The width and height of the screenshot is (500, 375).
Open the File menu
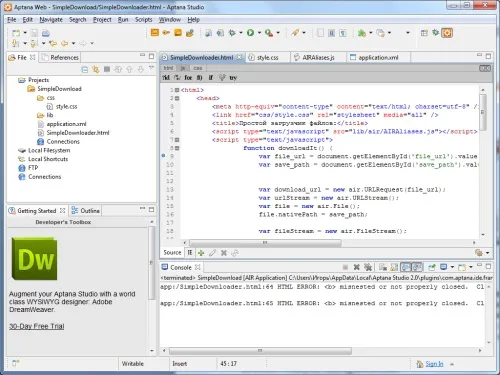click(x=12, y=20)
